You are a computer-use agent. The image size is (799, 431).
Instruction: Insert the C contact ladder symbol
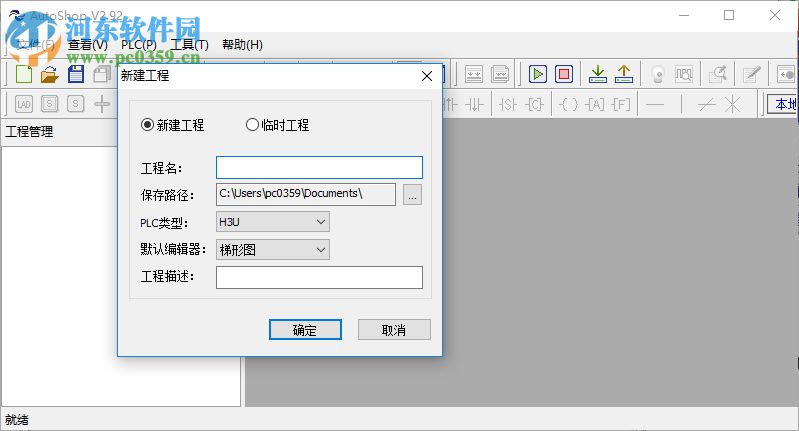[x=534, y=105]
